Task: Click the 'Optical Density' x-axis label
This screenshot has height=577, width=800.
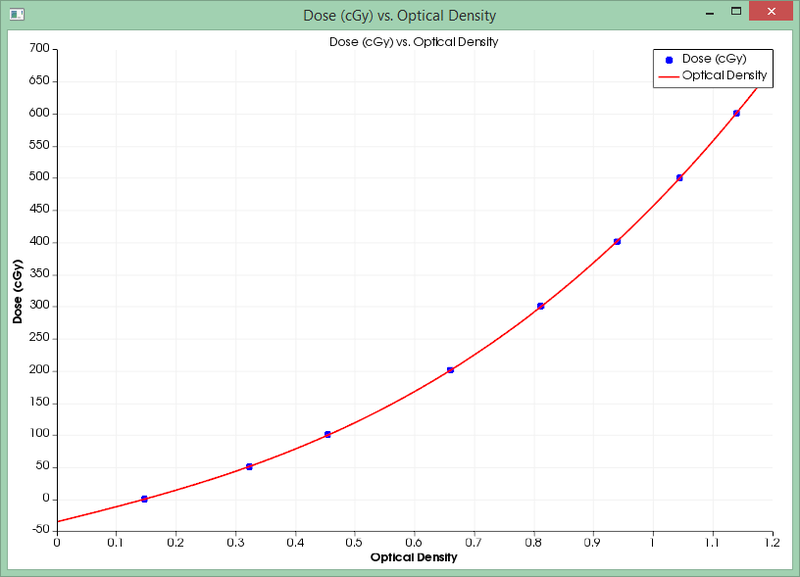Action: click(x=414, y=556)
